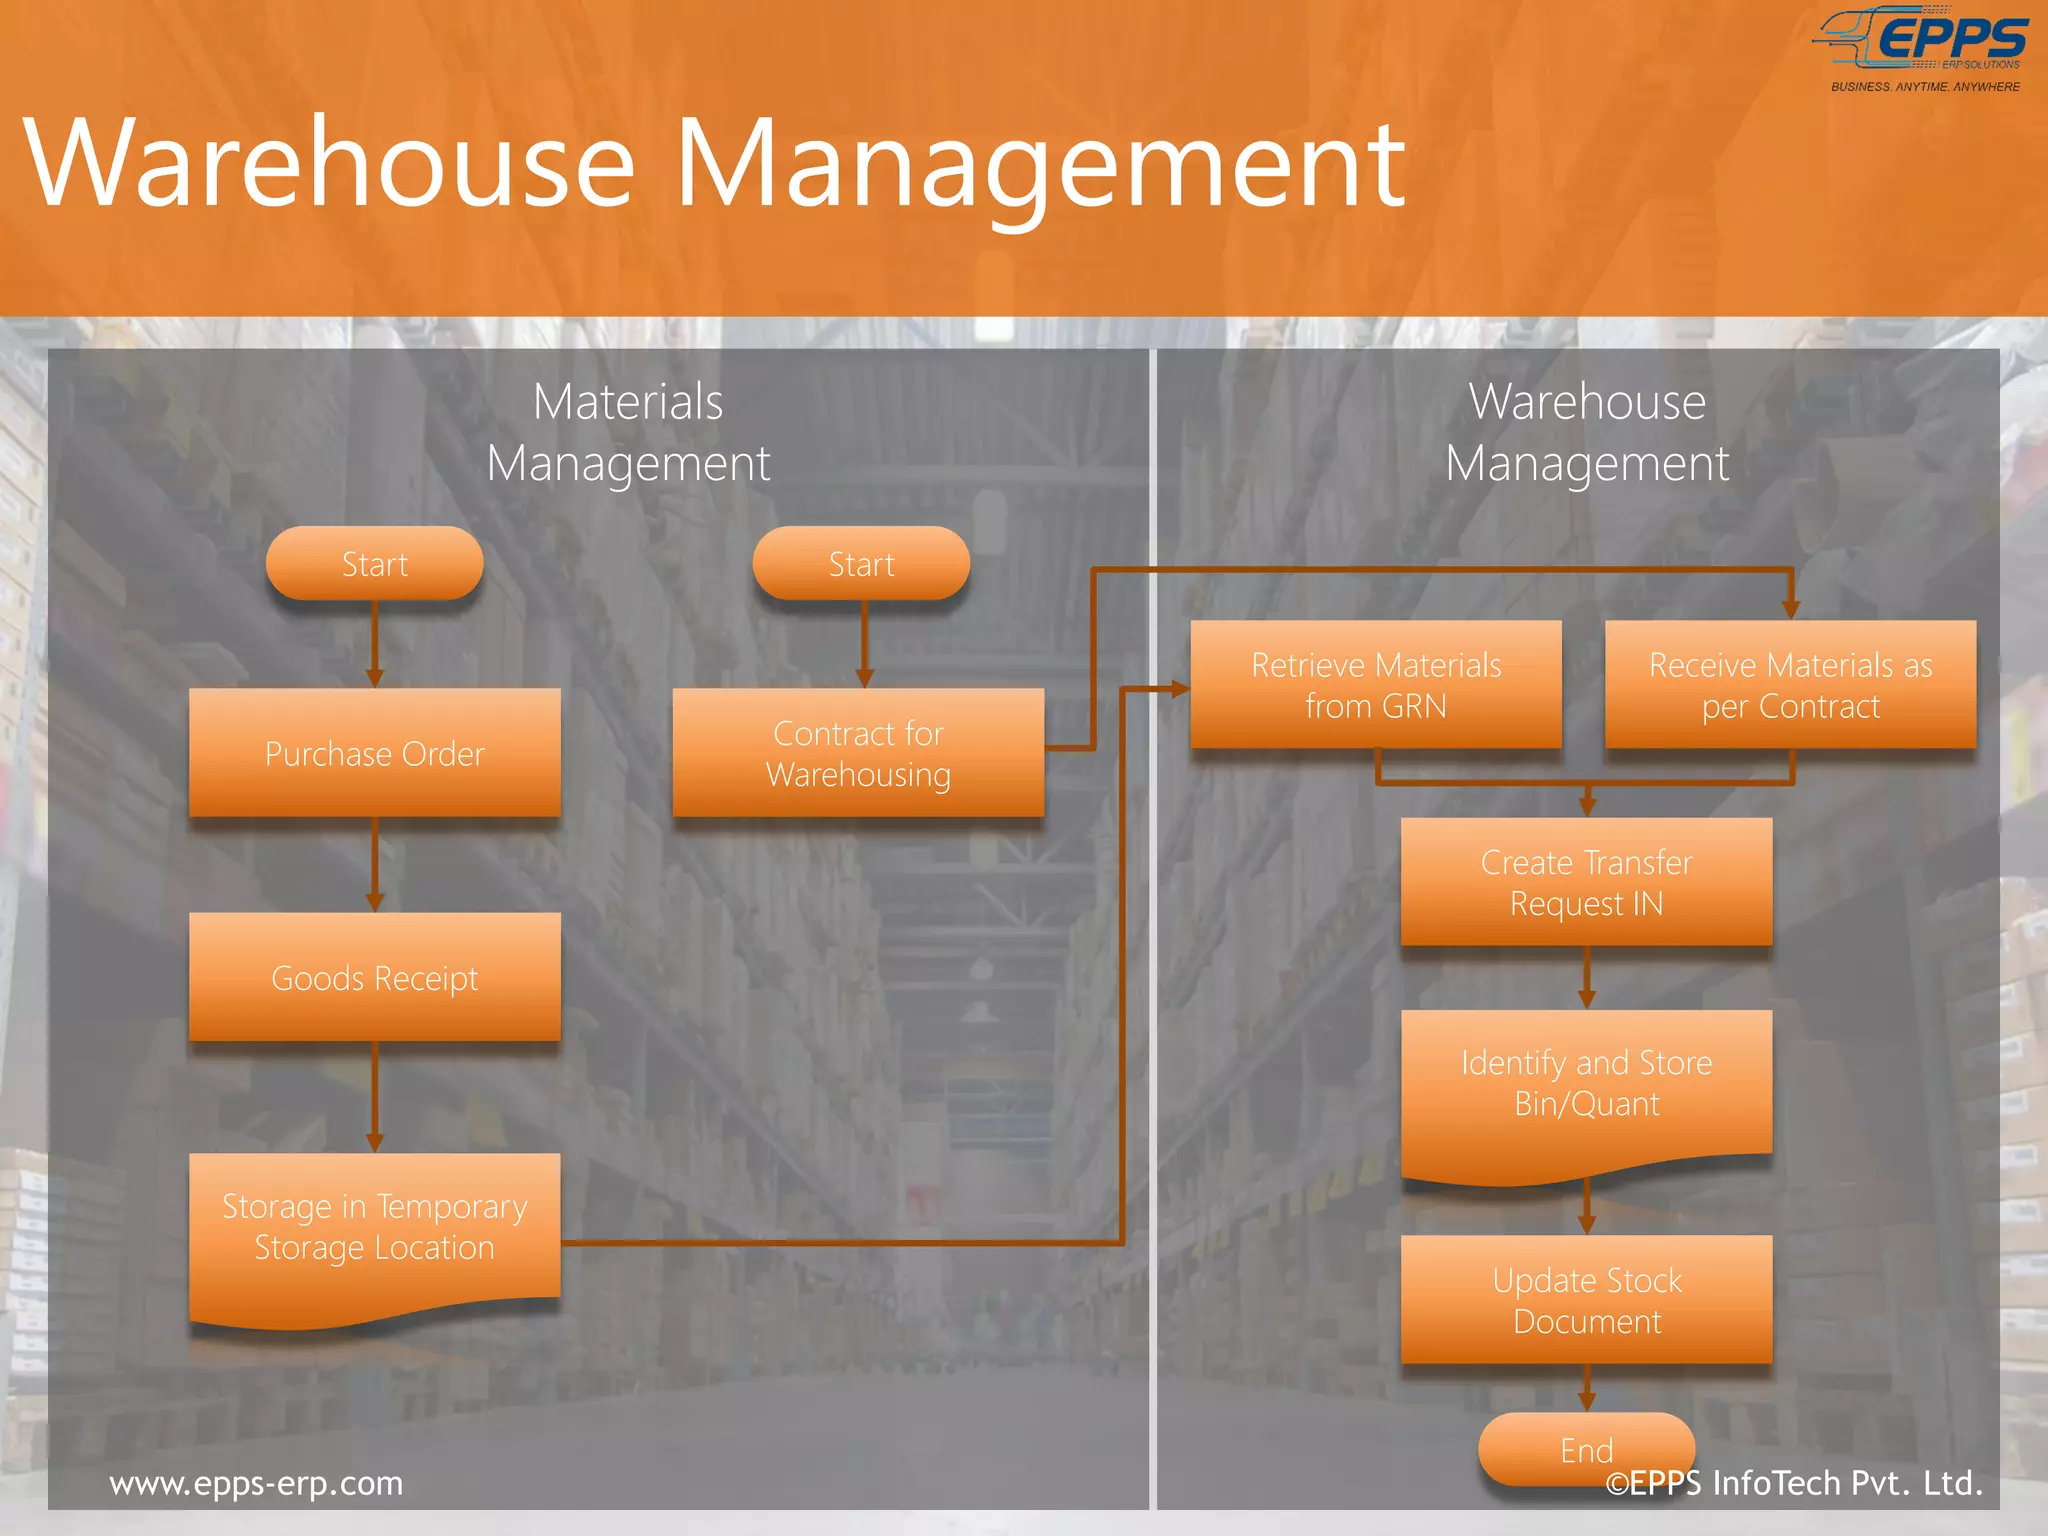
Task: Click the Start shape above Contract for Warehousing
Action: click(x=861, y=564)
